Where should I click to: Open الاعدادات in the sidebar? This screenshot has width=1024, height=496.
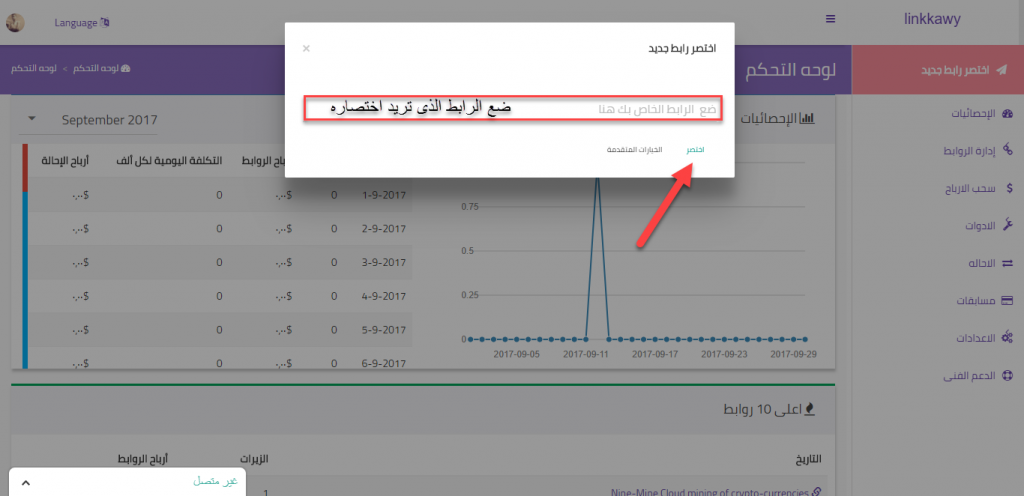pos(975,338)
